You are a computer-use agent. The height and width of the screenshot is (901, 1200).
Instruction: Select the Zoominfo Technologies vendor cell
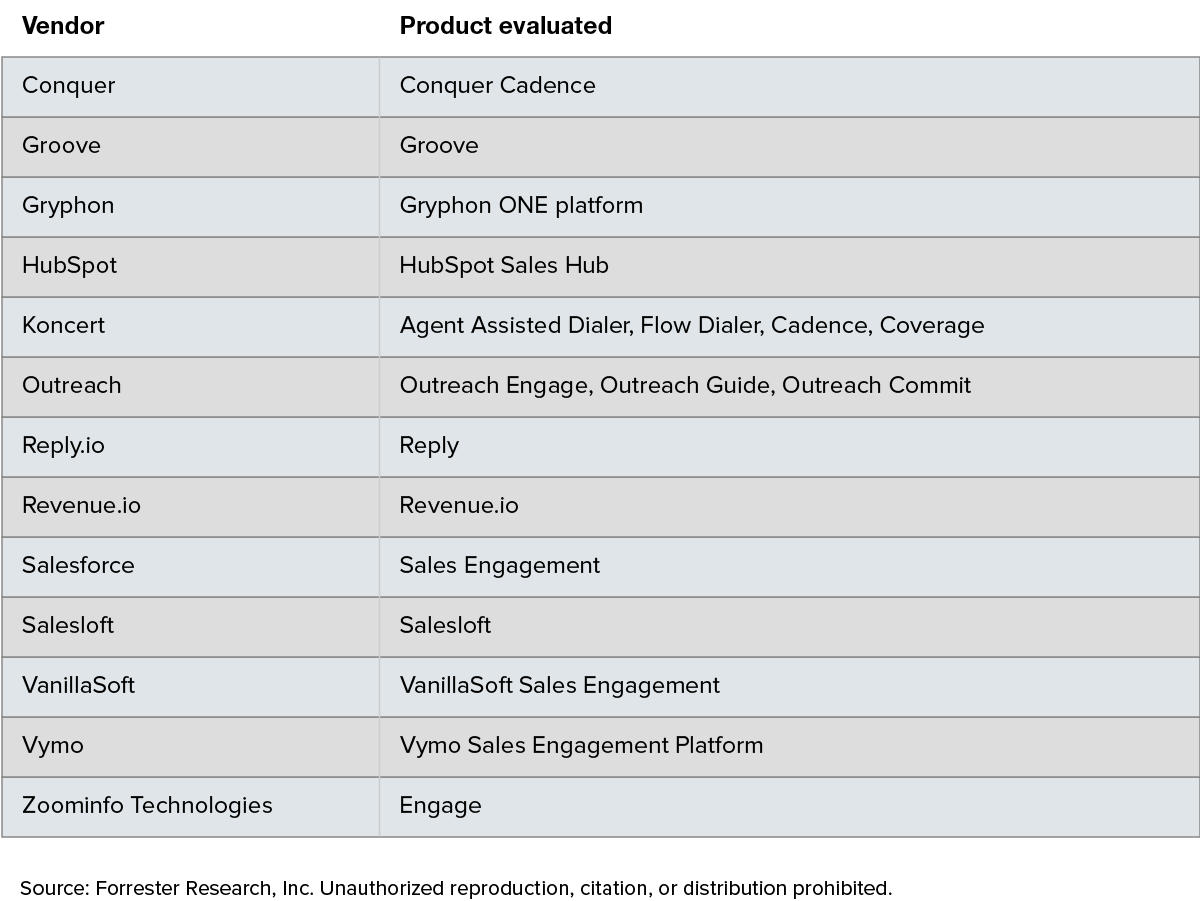point(190,807)
